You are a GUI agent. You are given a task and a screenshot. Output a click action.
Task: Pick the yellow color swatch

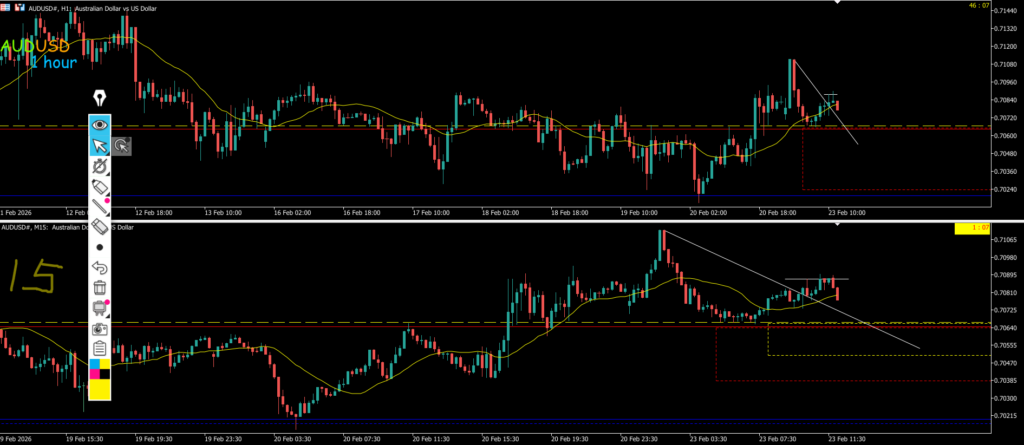click(x=100, y=389)
